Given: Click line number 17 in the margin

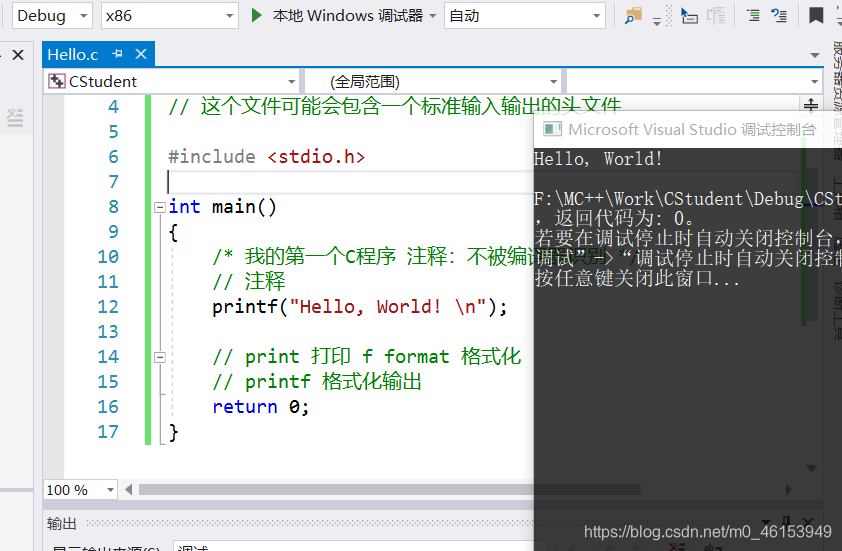Looking at the screenshot, I should coord(108,432).
